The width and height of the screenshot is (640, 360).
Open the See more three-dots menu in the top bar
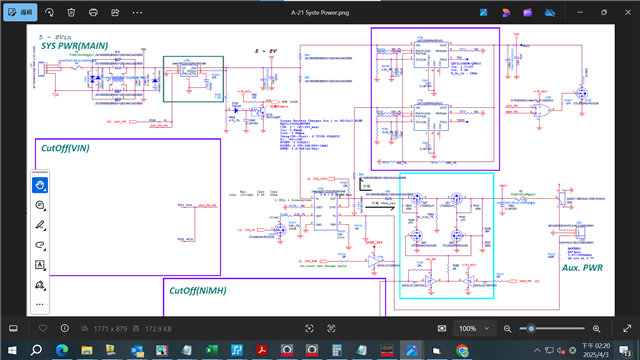pyautogui.click(x=137, y=13)
